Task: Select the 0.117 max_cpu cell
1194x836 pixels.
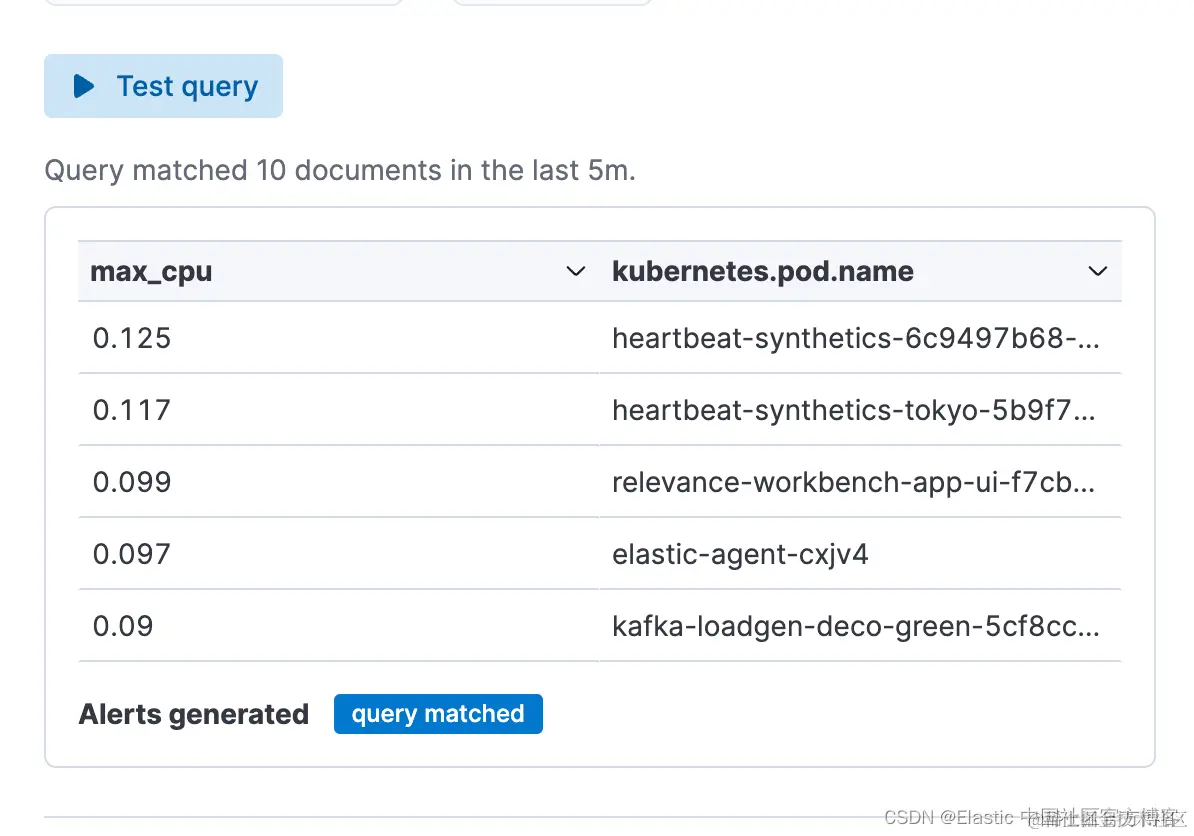Action: point(132,410)
